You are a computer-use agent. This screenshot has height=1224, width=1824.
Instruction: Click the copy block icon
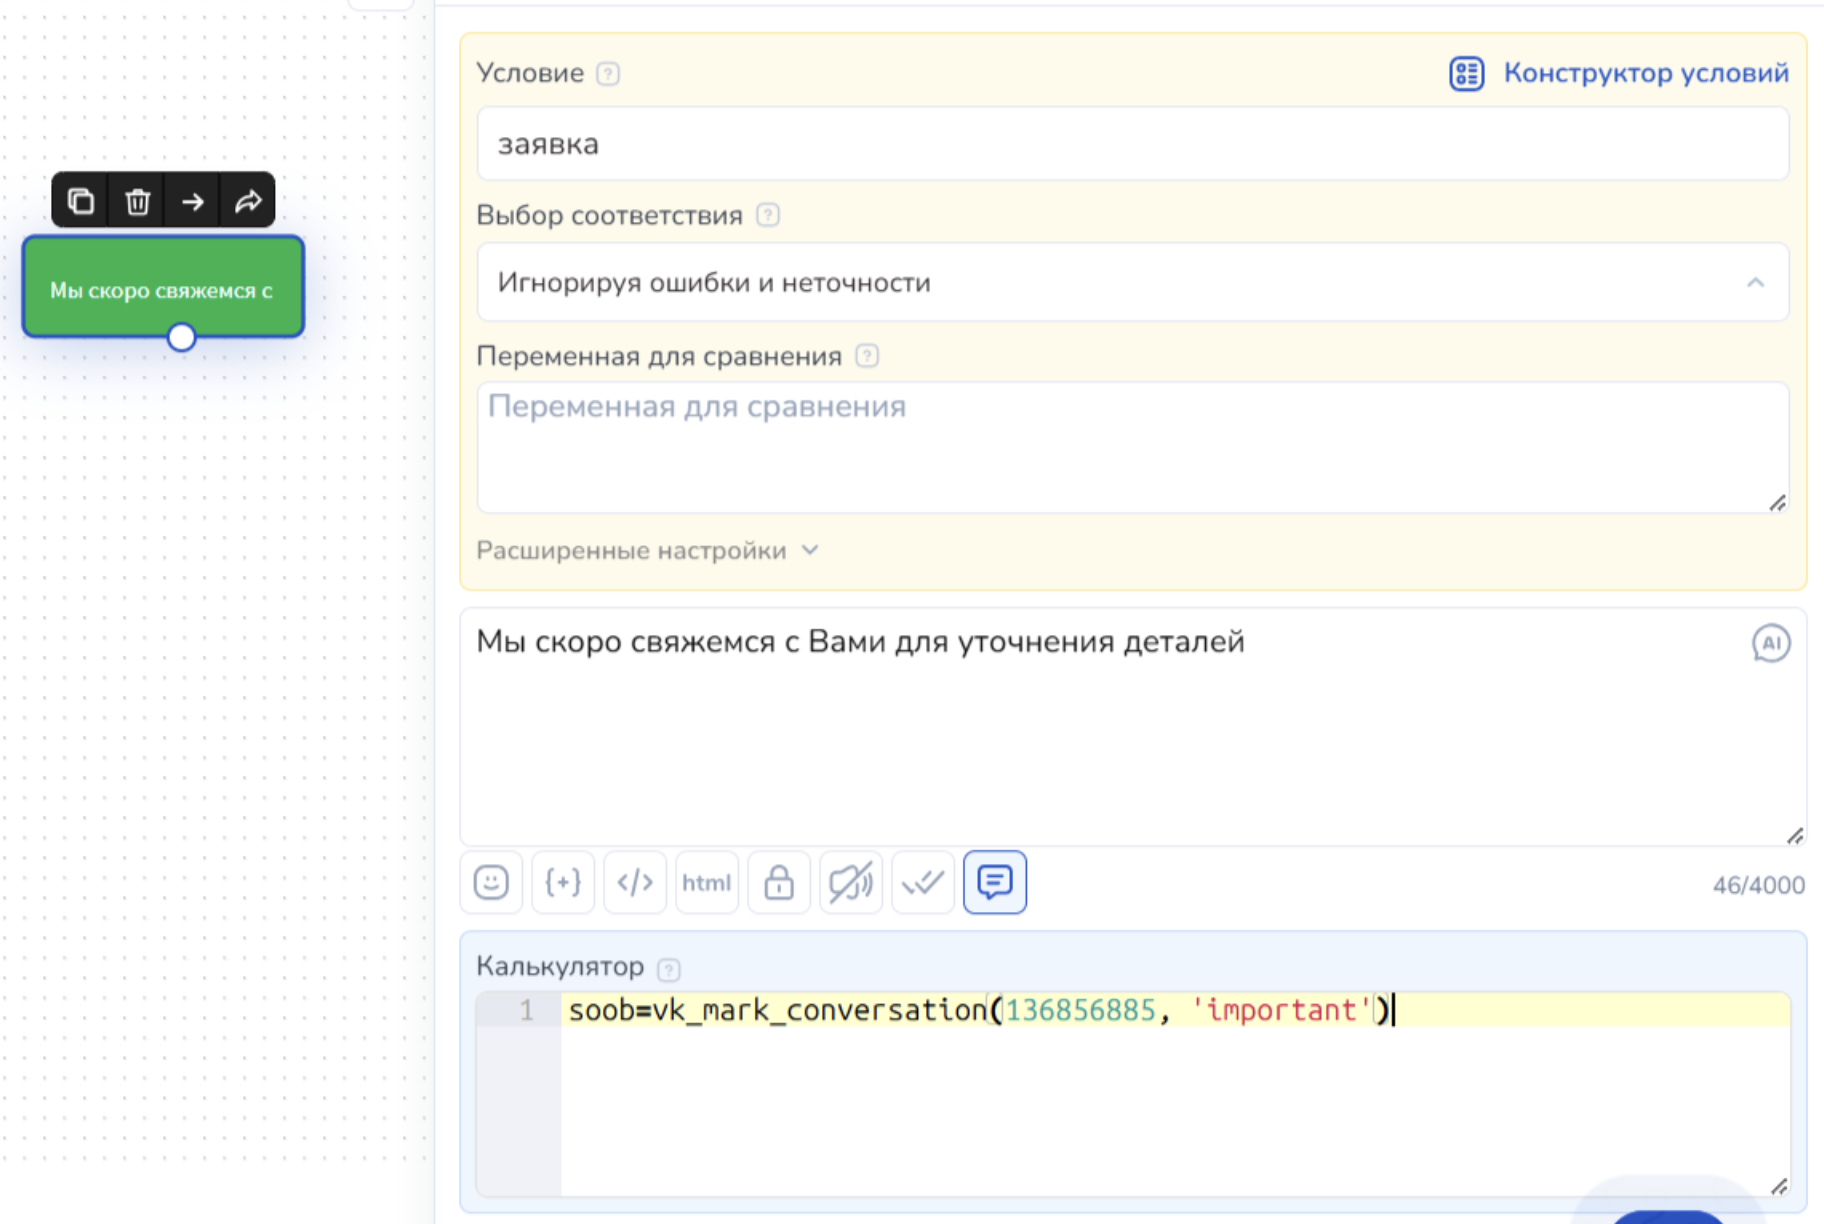click(81, 201)
